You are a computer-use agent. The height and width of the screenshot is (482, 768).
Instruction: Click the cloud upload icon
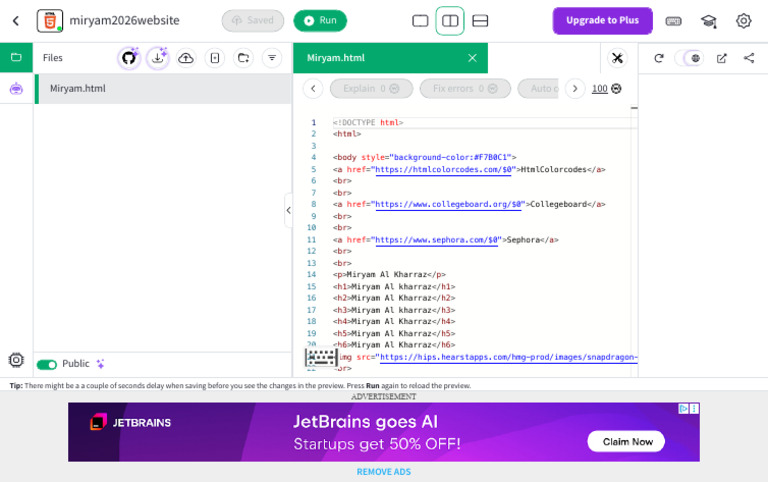pyautogui.click(x=186, y=58)
